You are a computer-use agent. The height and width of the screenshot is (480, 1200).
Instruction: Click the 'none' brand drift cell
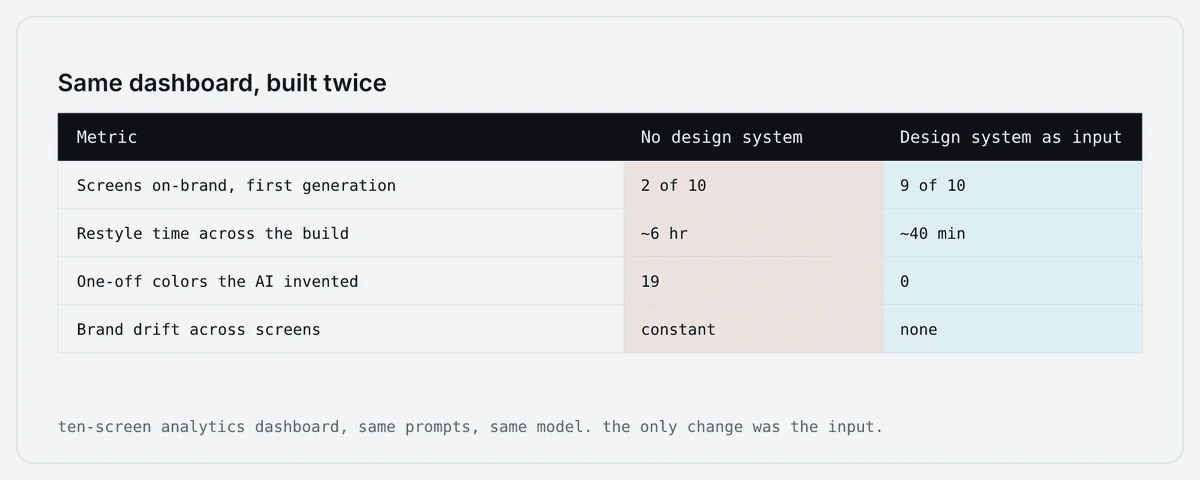[1012, 329]
